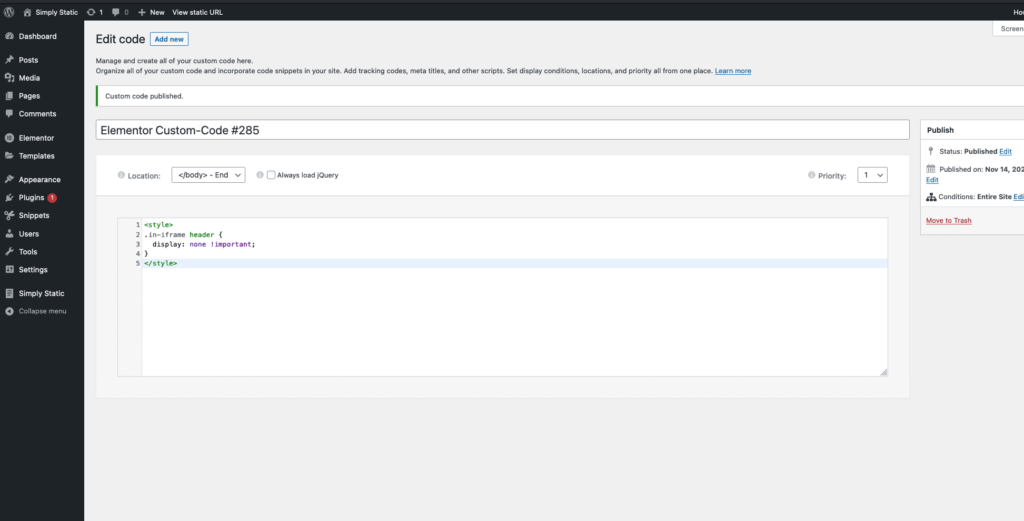Screen dimensions: 1024x521
Task: Click the title field Elementor Custom-Code #285
Action: pyautogui.click(x=502, y=129)
